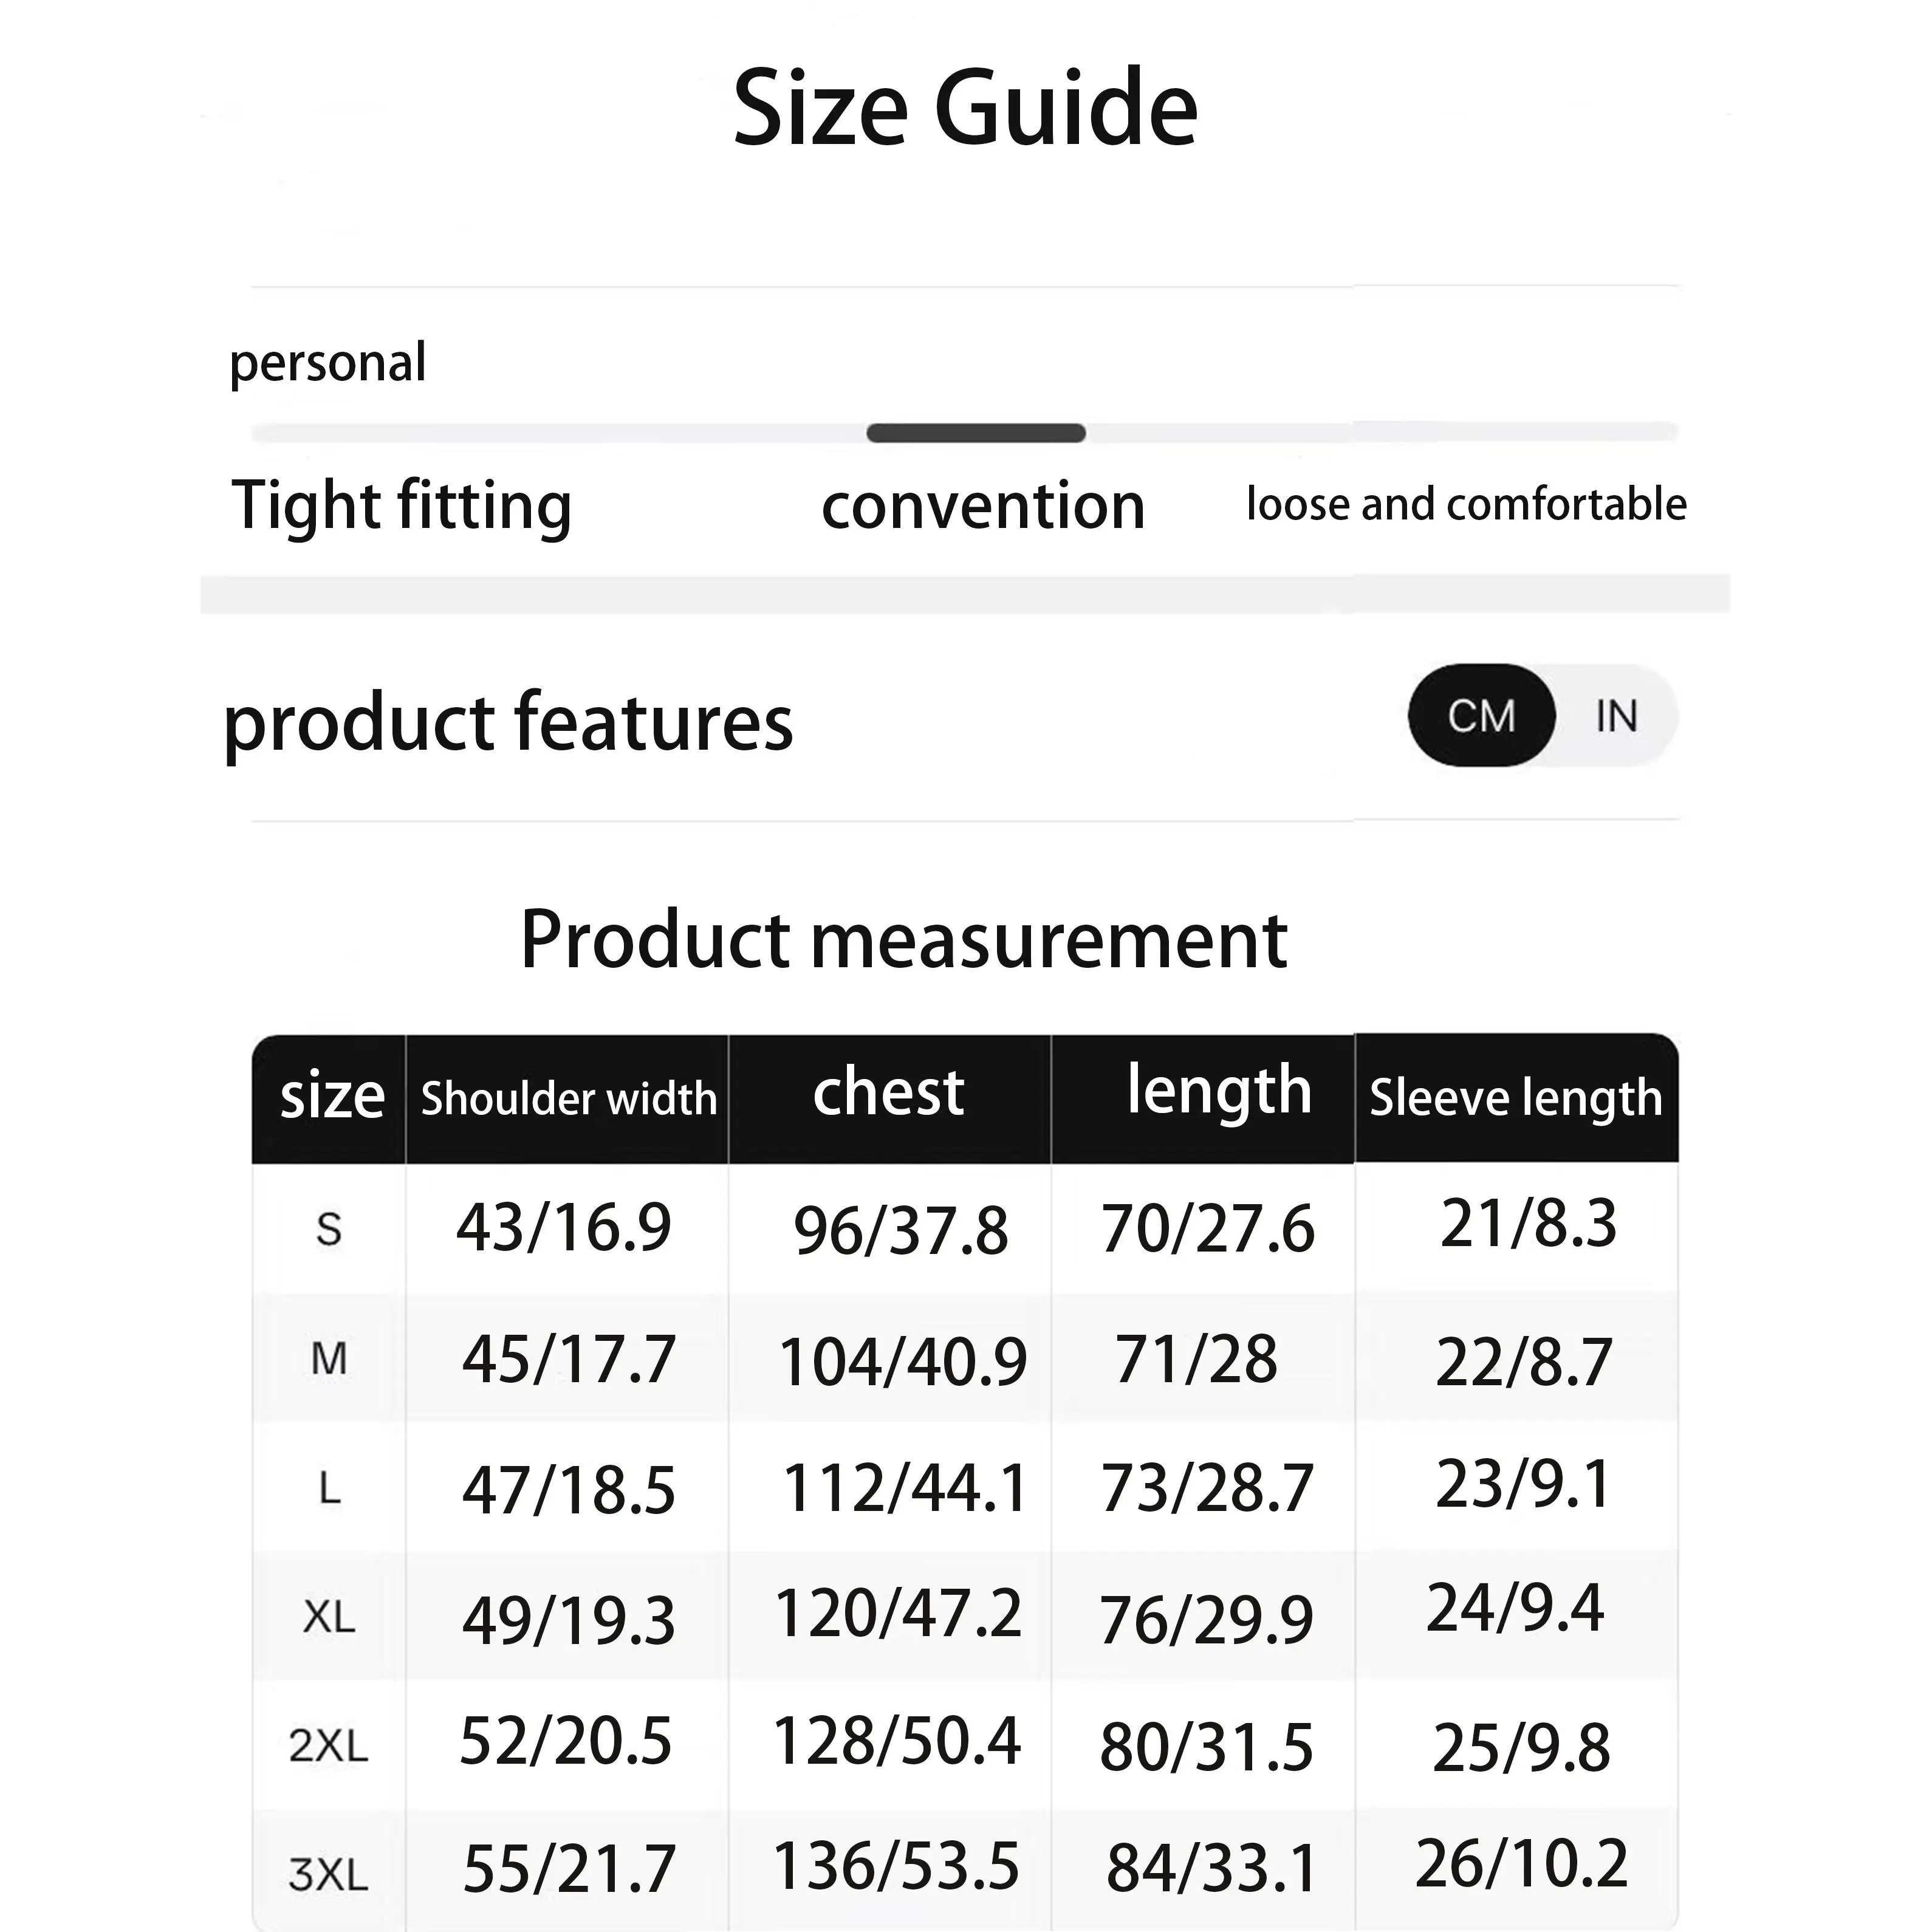Click the product features heading
The height and width of the screenshot is (1932, 1932).
tap(508, 722)
